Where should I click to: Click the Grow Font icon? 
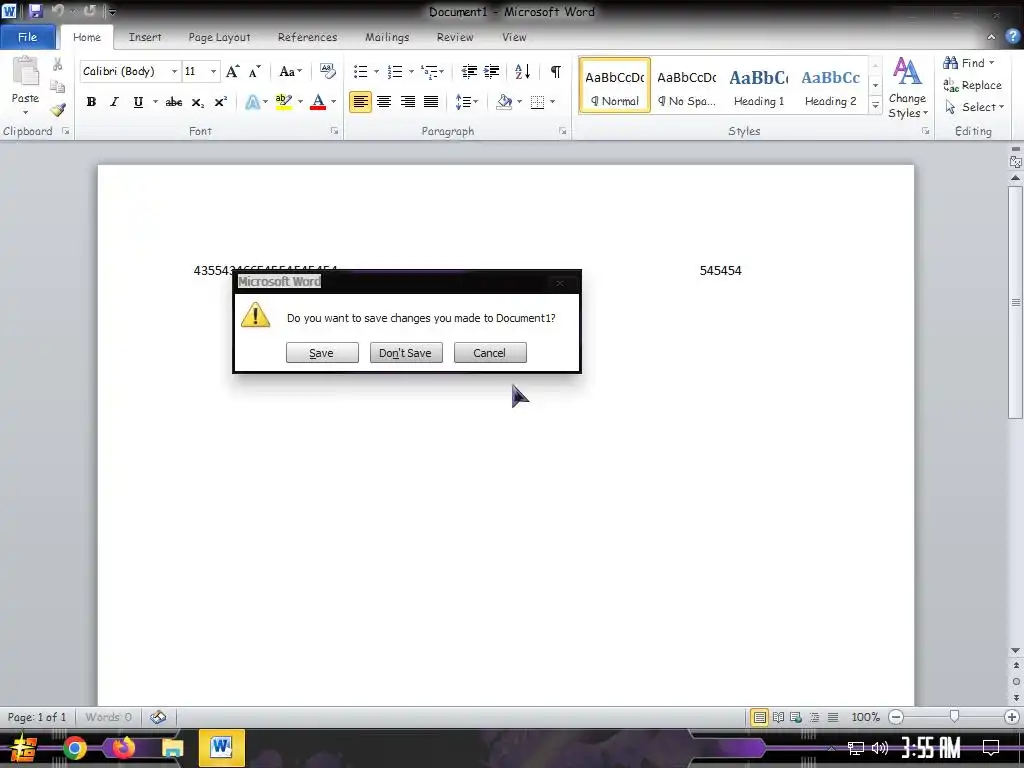pyautogui.click(x=232, y=71)
